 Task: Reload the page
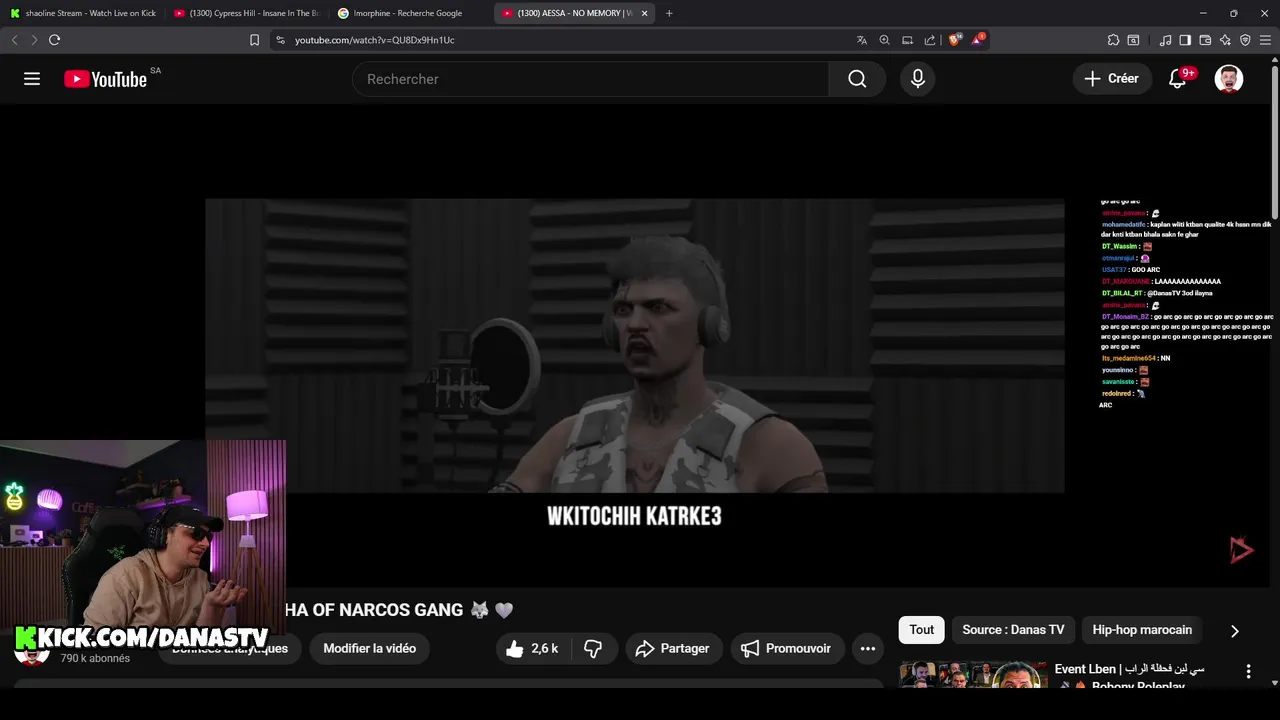point(54,40)
